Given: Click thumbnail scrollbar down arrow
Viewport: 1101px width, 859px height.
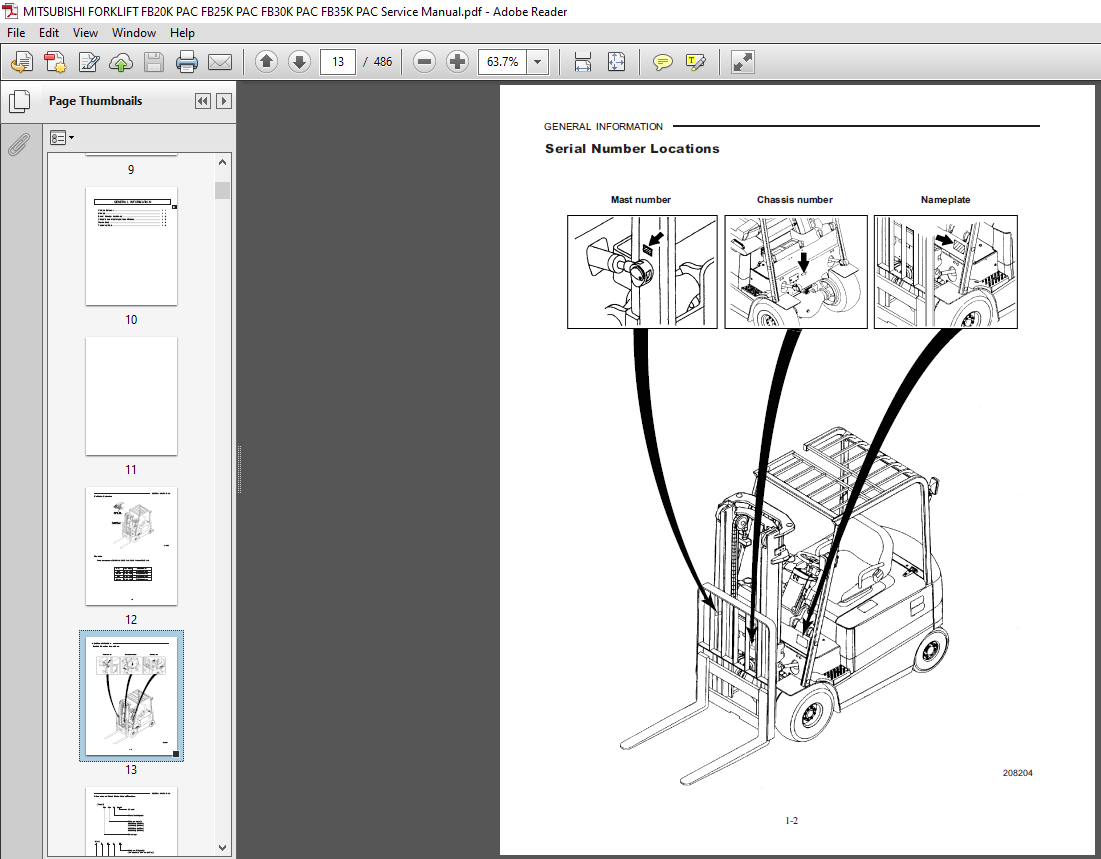Looking at the screenshot, I should [223, 848].
